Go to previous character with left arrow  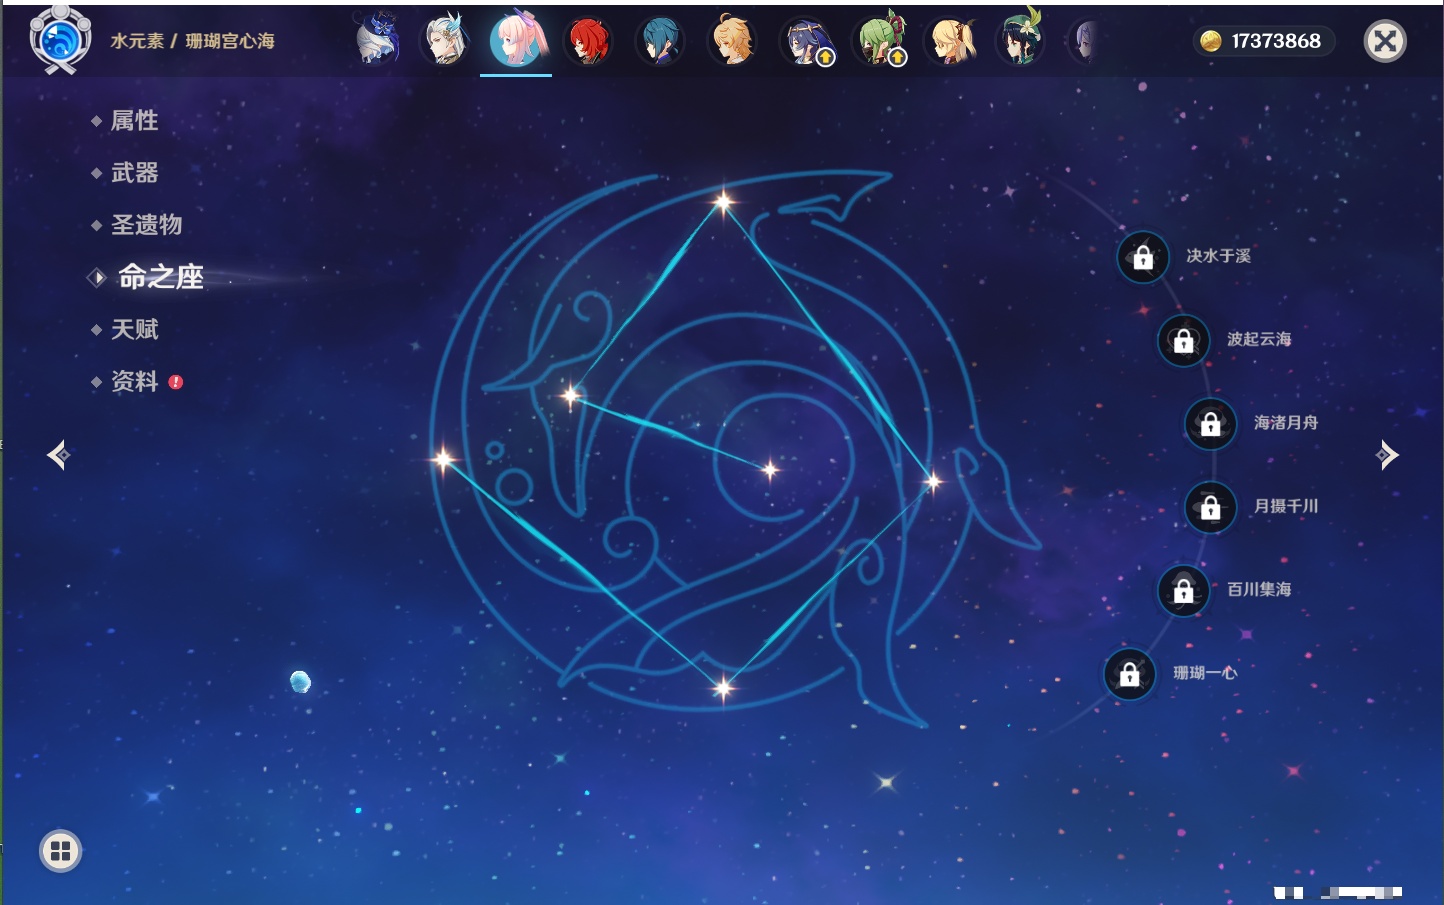tap(59, 455)
